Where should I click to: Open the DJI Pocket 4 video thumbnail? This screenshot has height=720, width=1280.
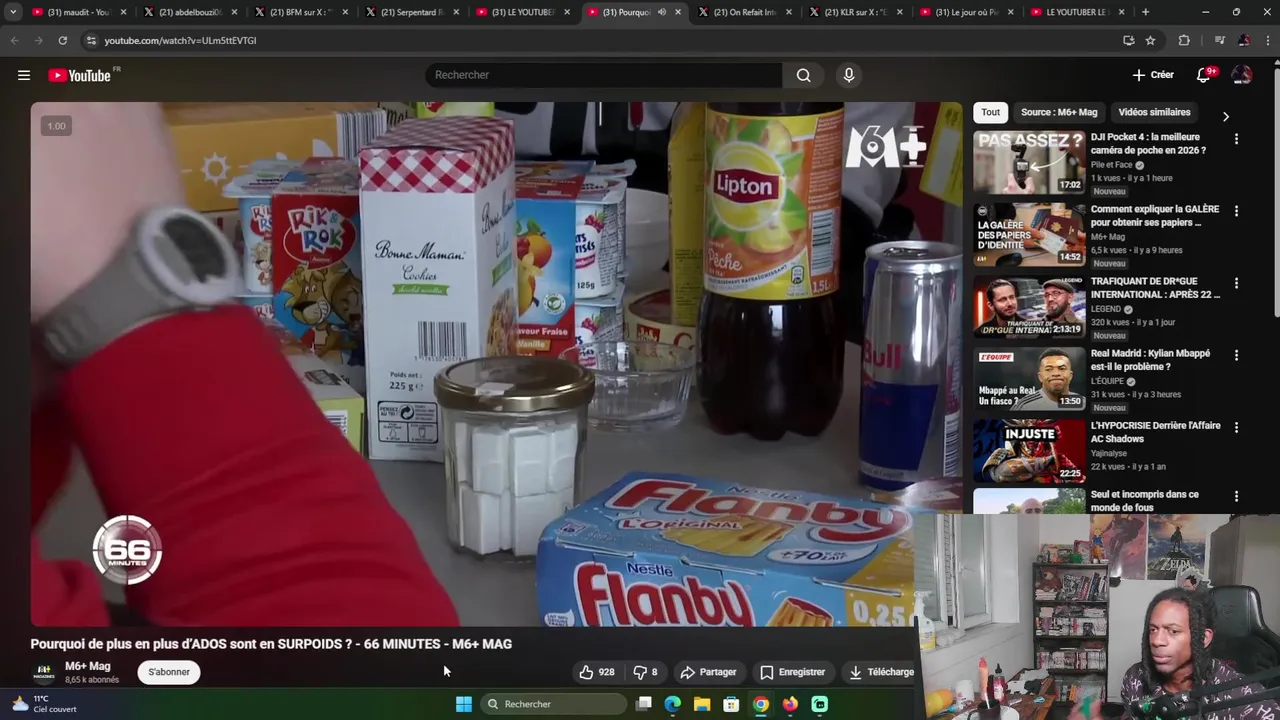coord(1029,162)
